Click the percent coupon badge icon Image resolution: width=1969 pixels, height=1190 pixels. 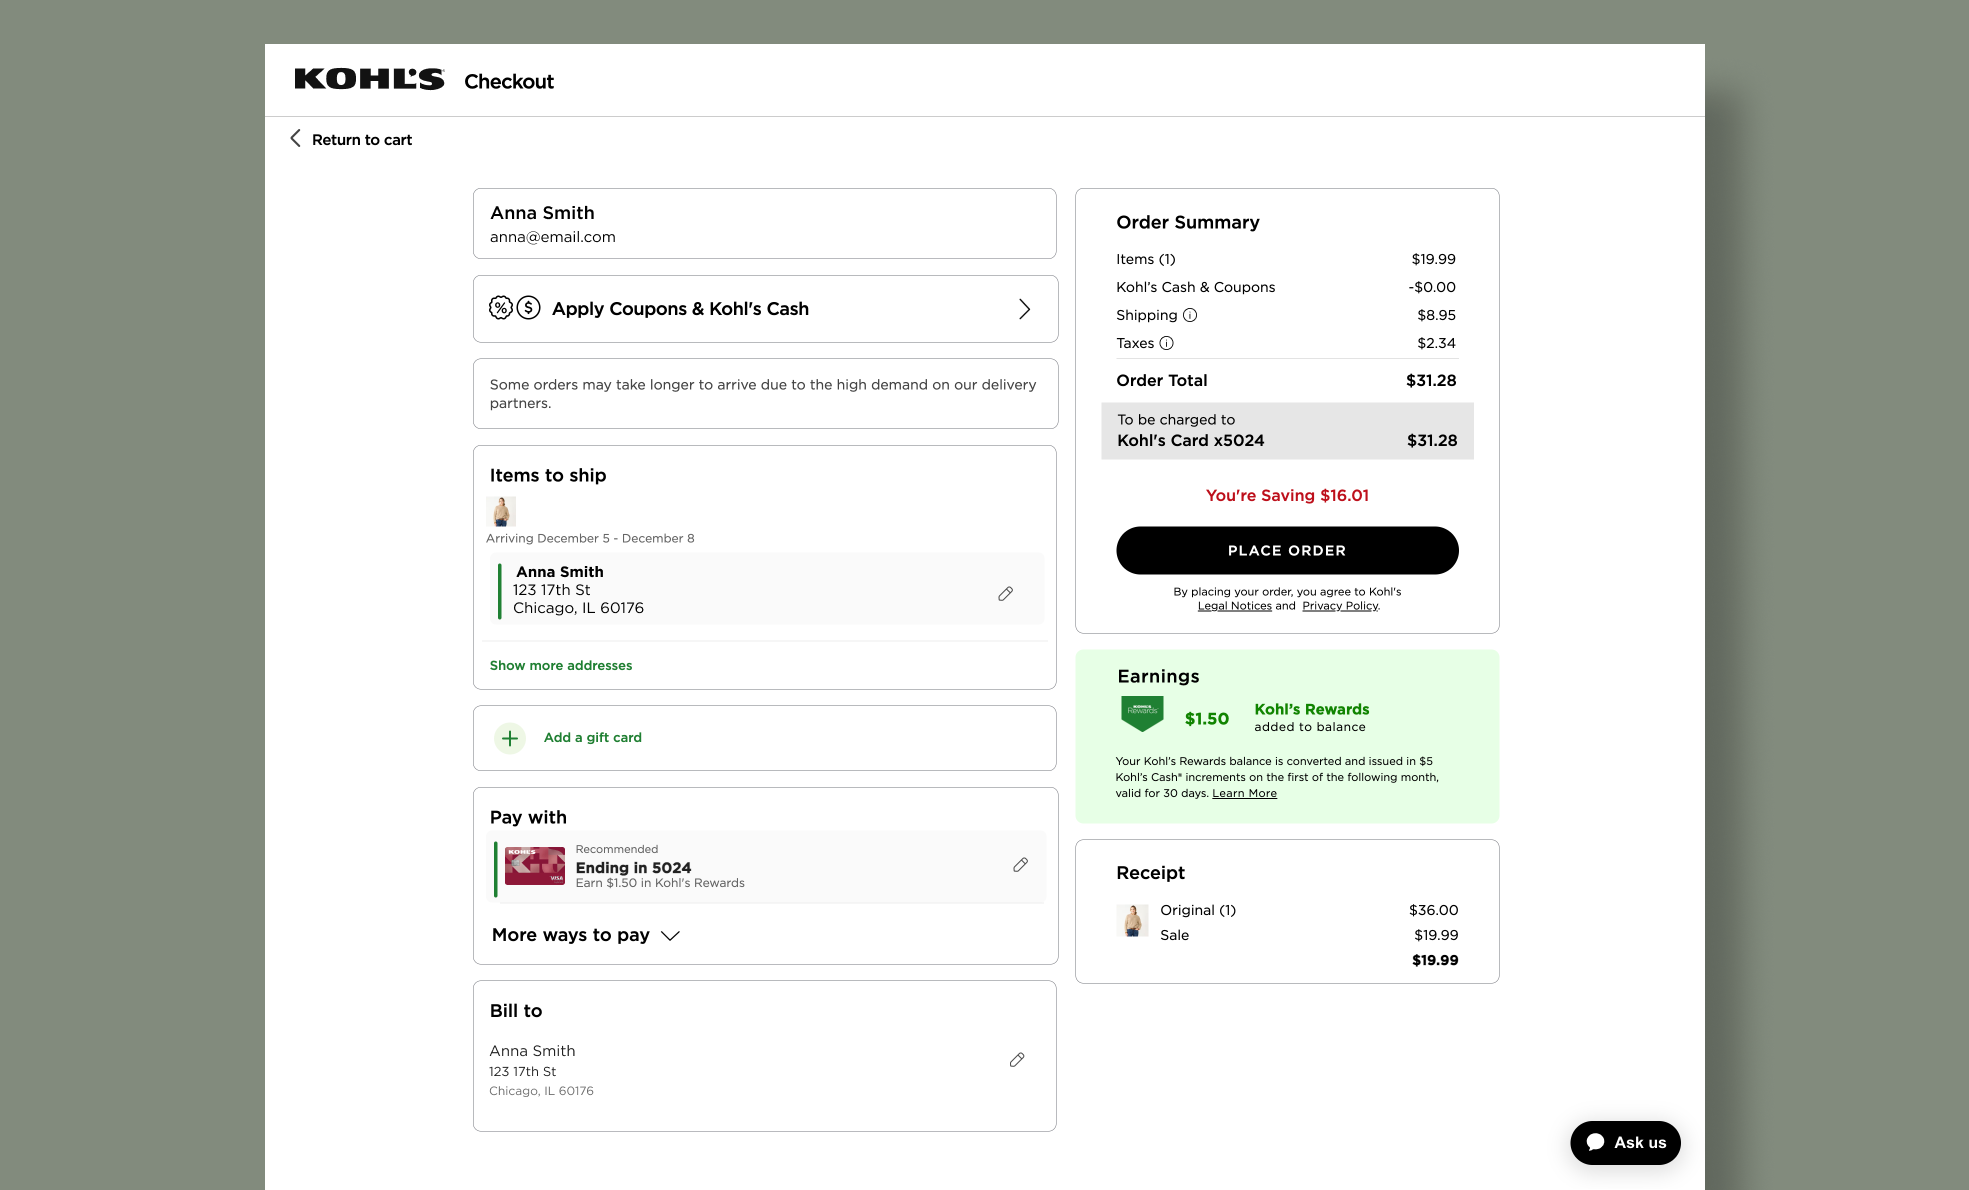click(500, 308)
